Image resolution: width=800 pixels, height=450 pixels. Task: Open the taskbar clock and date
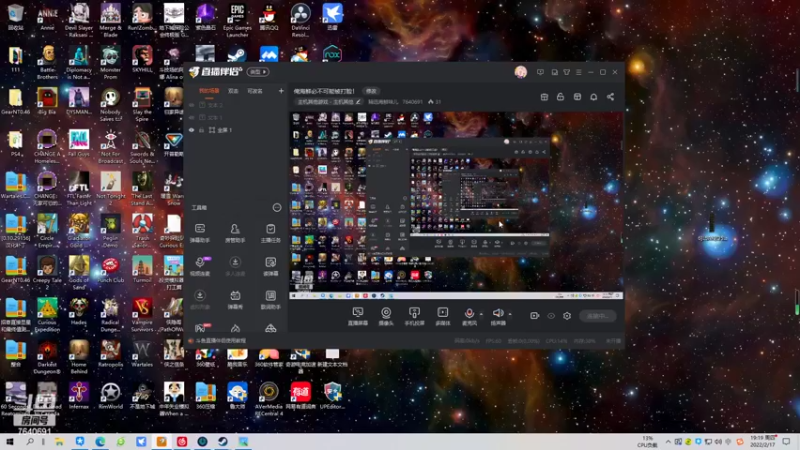[762, 441]
